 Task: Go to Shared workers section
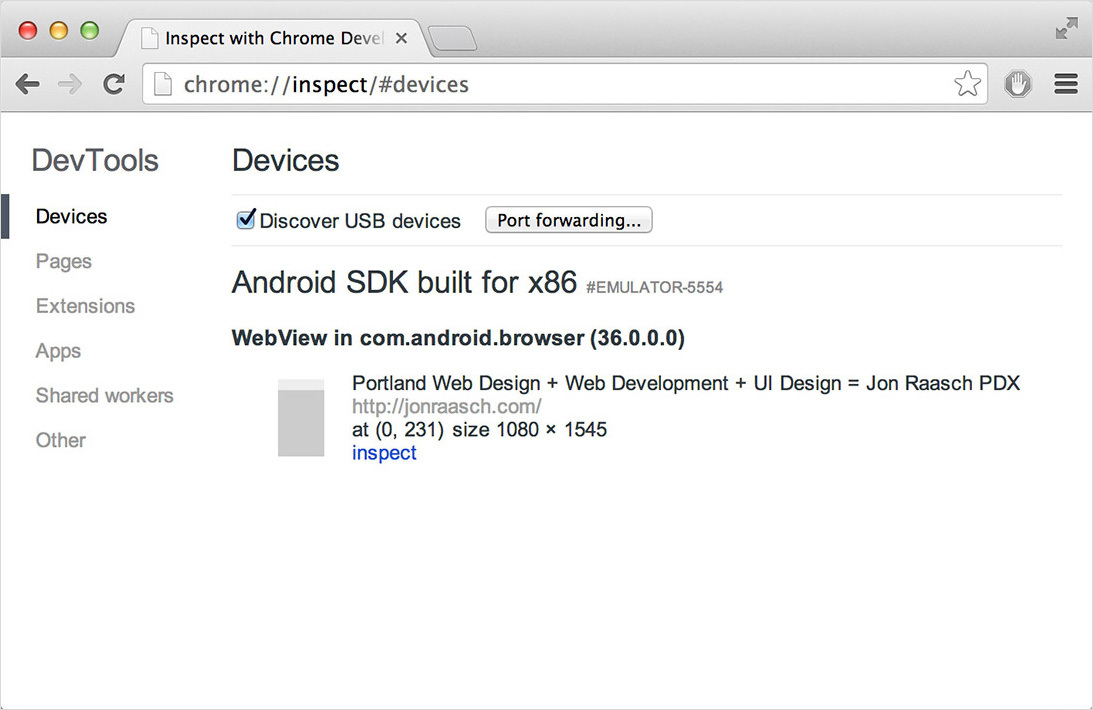click(105, 395)
